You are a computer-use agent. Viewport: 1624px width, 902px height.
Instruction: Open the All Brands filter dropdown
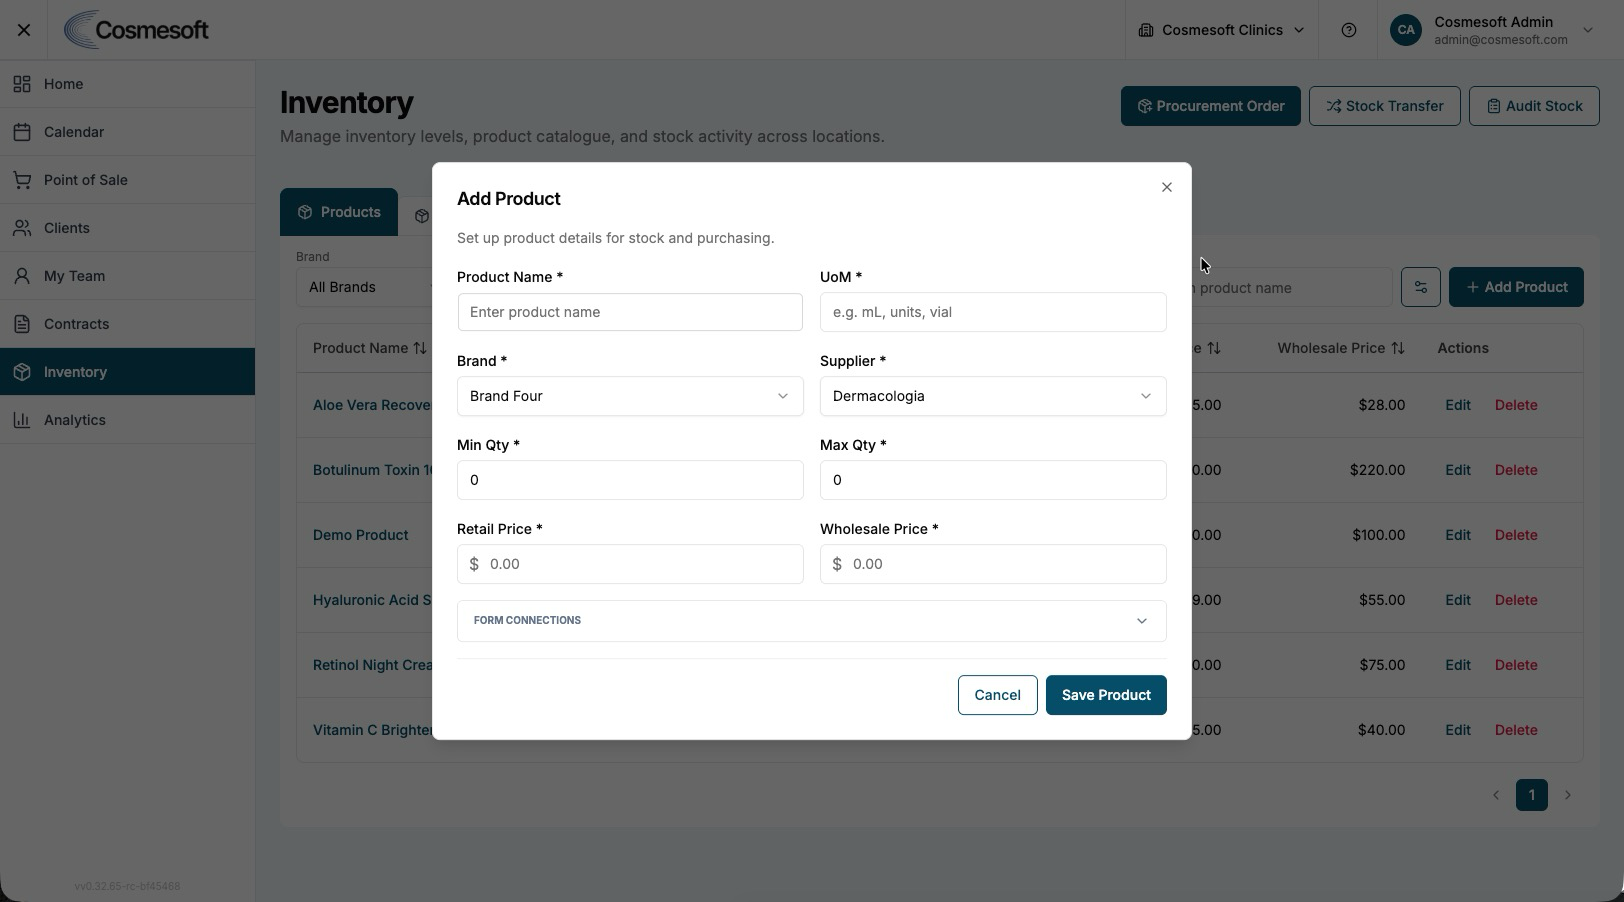(365, 287)
